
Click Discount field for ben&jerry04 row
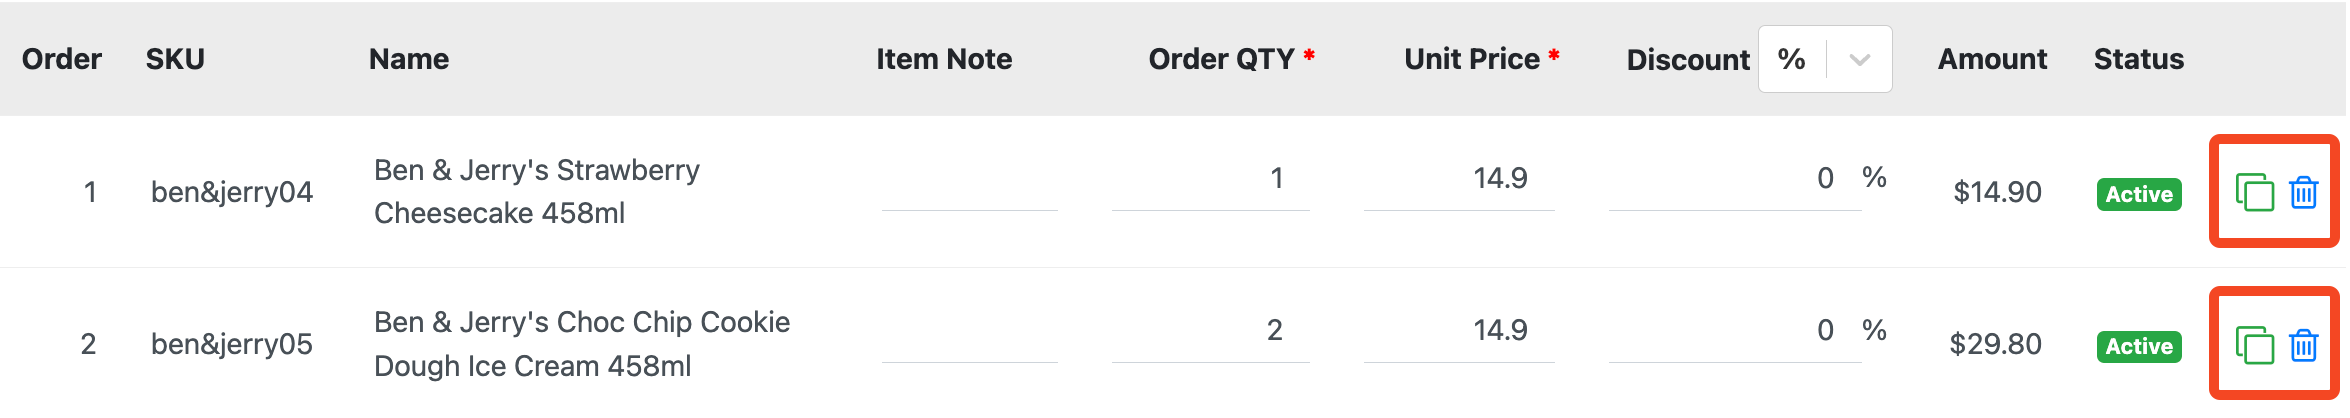[x=1735, y=180]
